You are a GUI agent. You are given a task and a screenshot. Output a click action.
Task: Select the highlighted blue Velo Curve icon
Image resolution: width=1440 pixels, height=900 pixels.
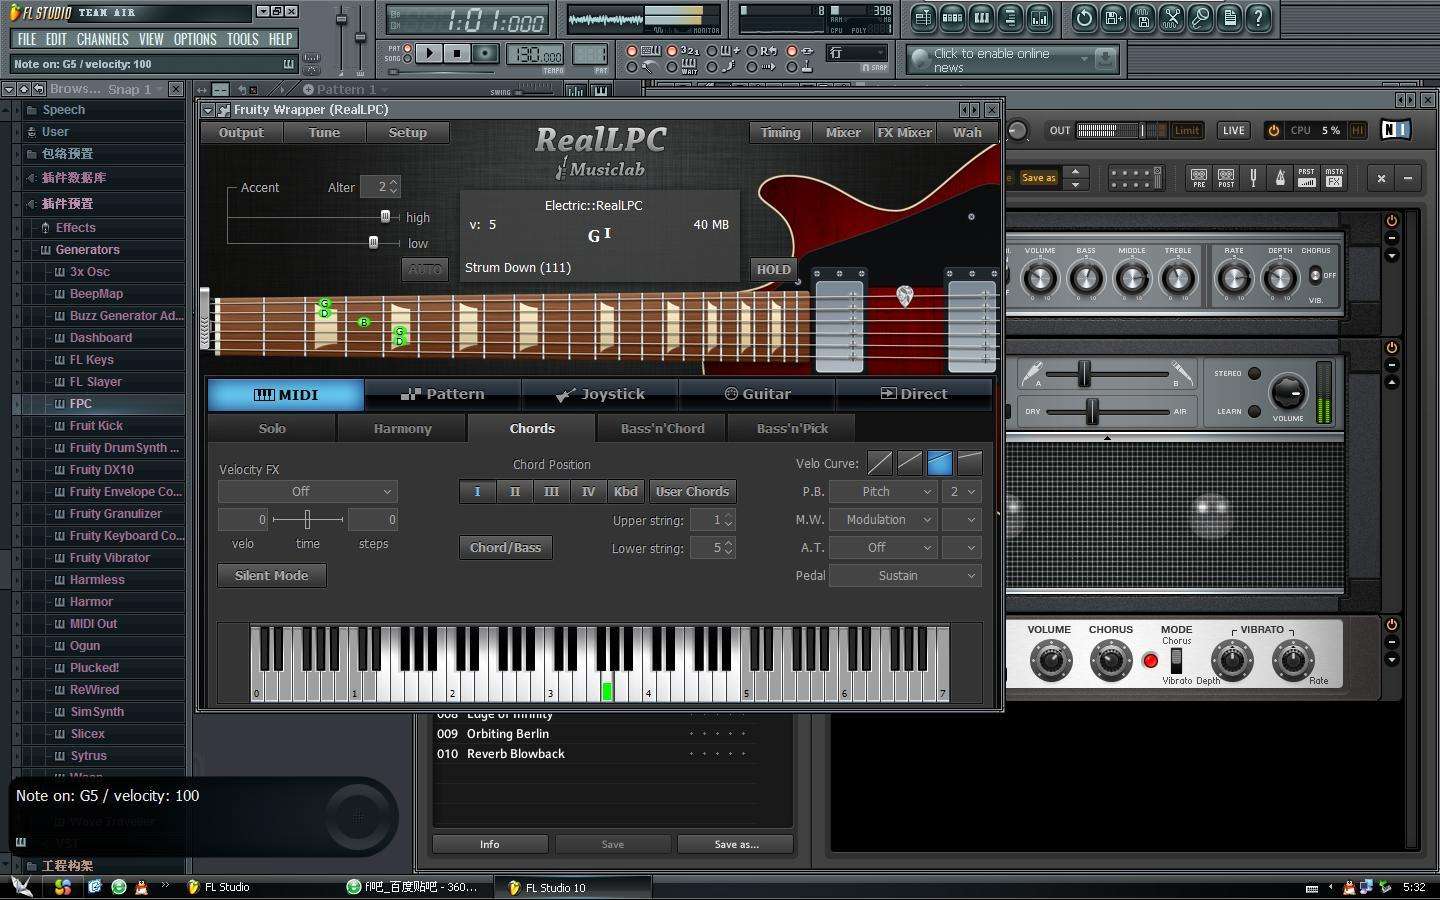(x=939, y=462)
